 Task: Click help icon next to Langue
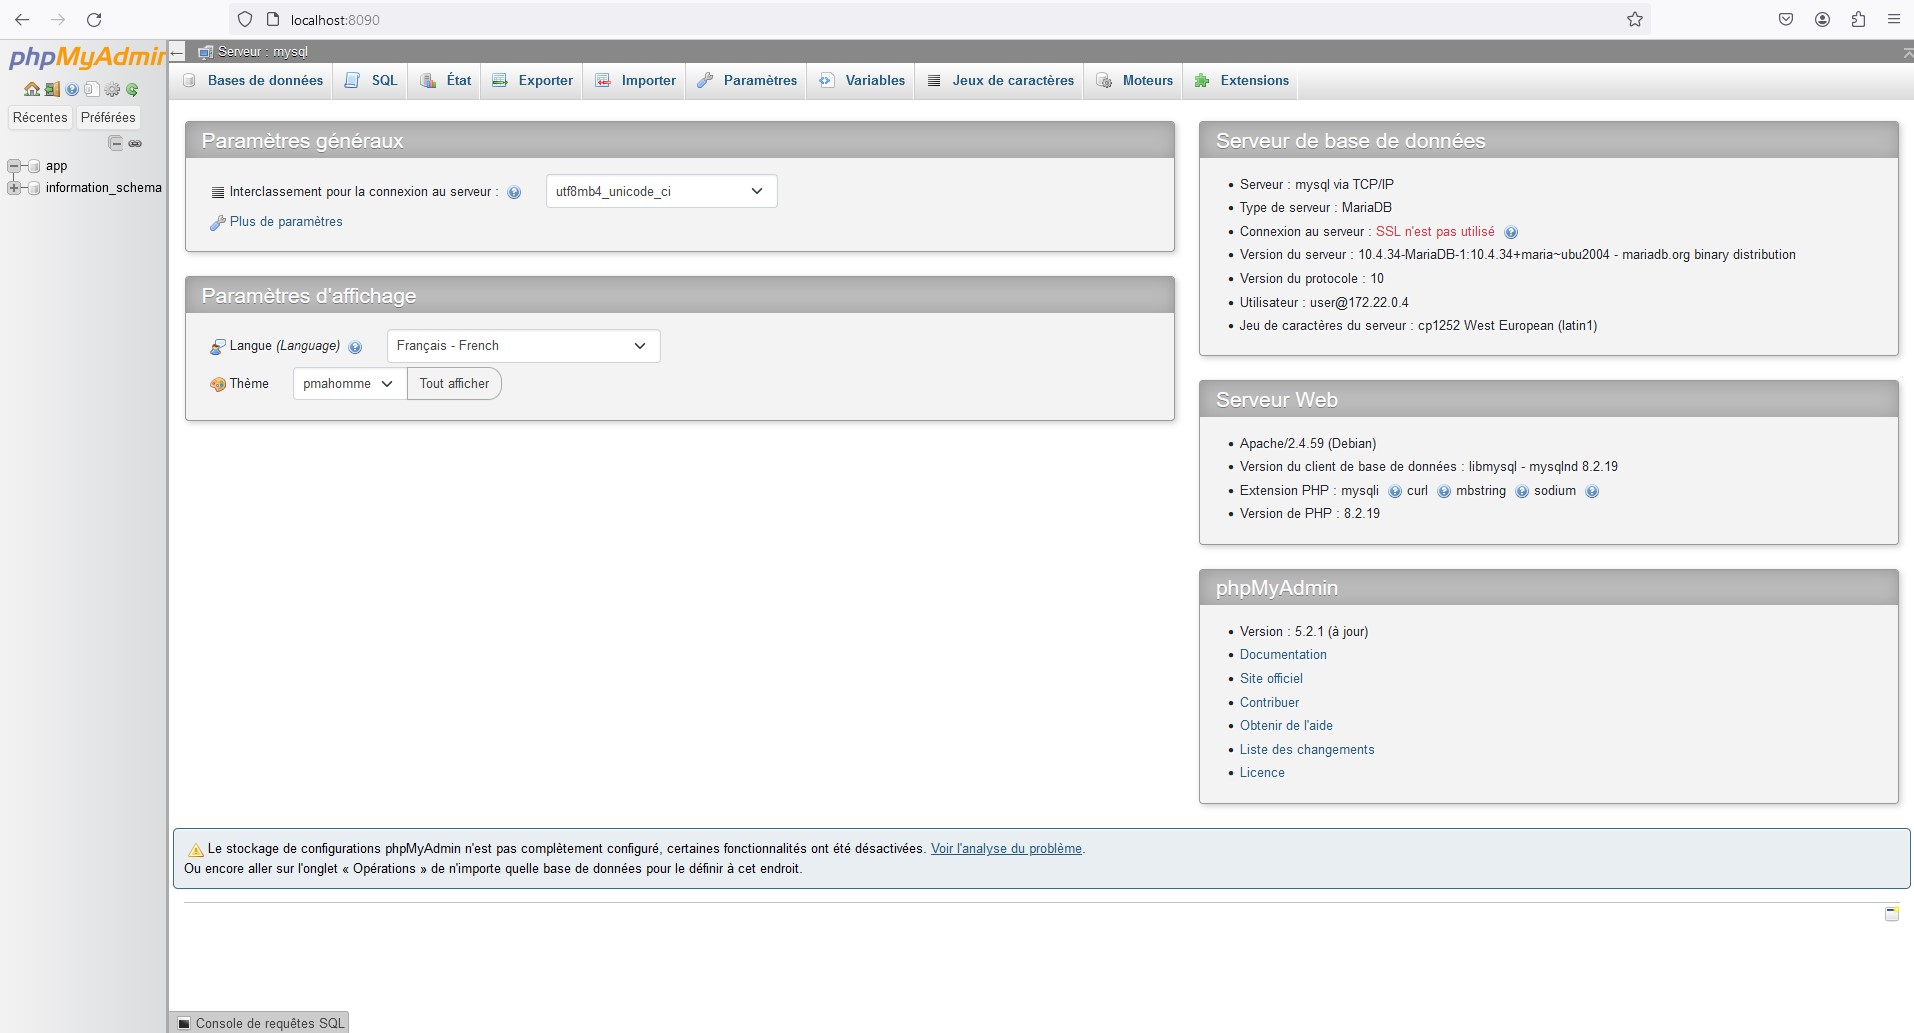355,347
